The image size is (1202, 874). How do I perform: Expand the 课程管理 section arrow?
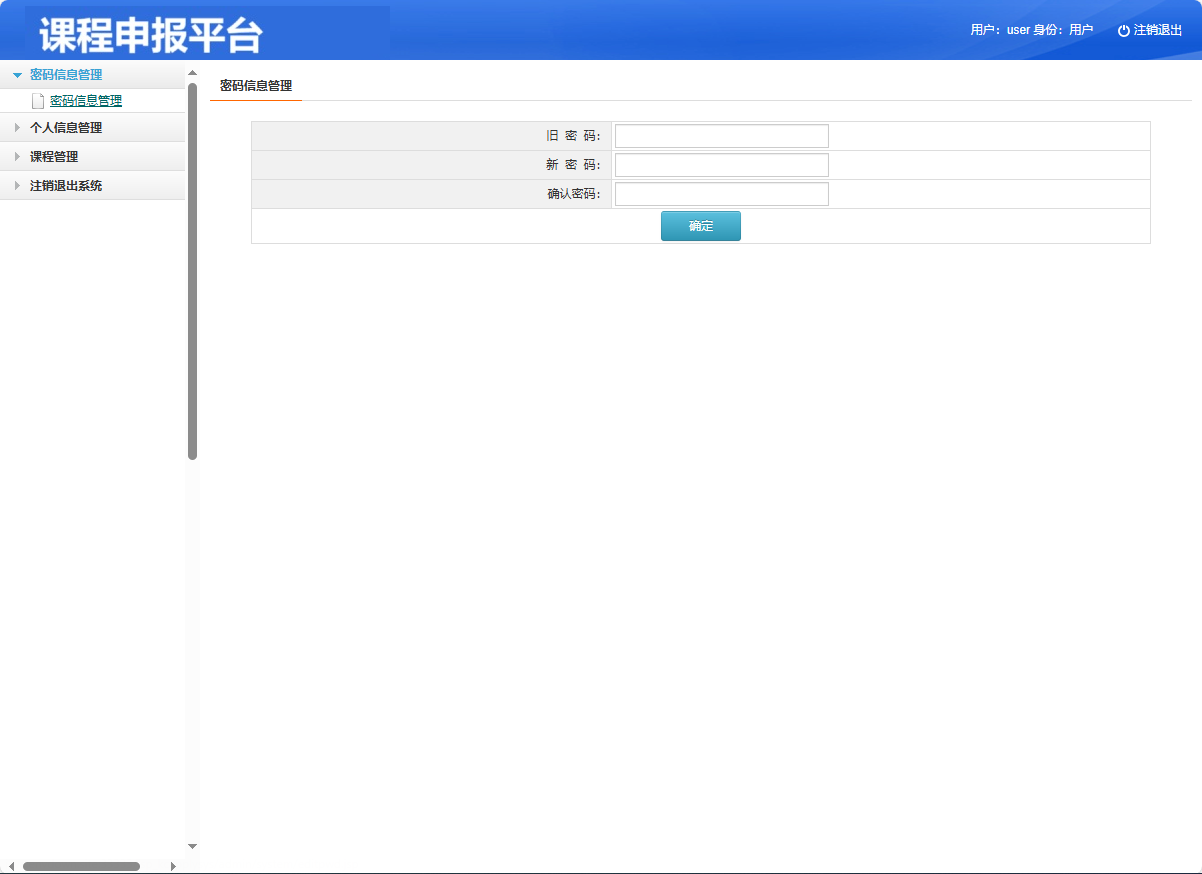pyautogui.click(x=17, y=156)
